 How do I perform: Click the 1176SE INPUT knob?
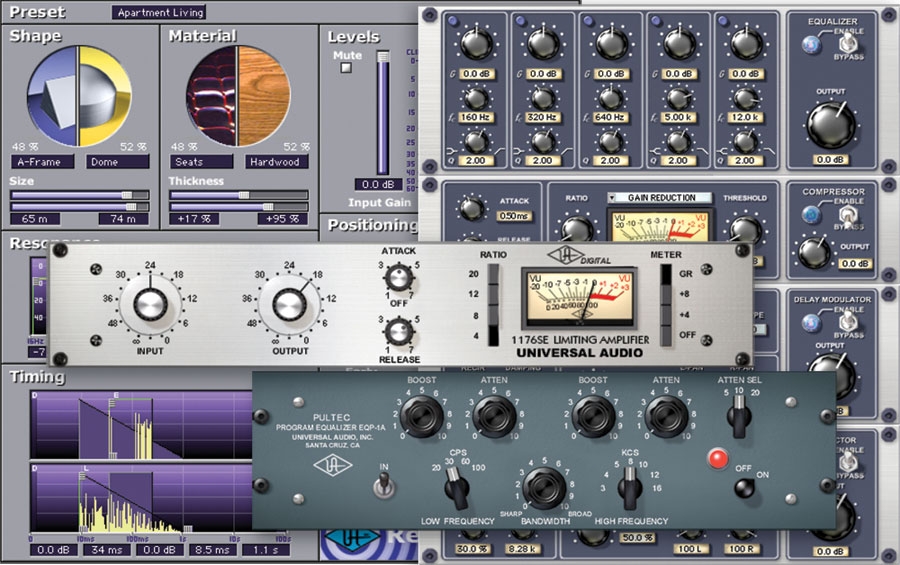point(150,304)
